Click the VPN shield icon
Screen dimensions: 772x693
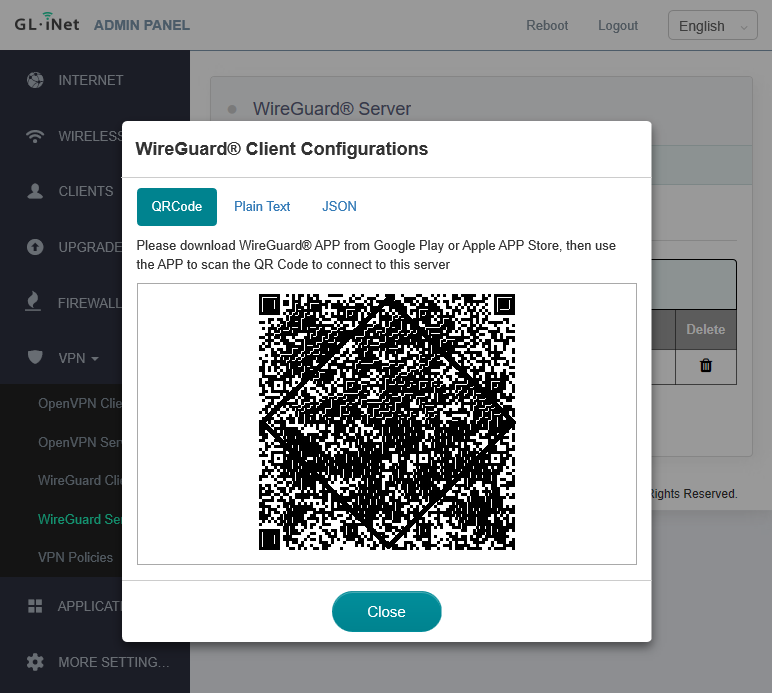click(35, 357)
